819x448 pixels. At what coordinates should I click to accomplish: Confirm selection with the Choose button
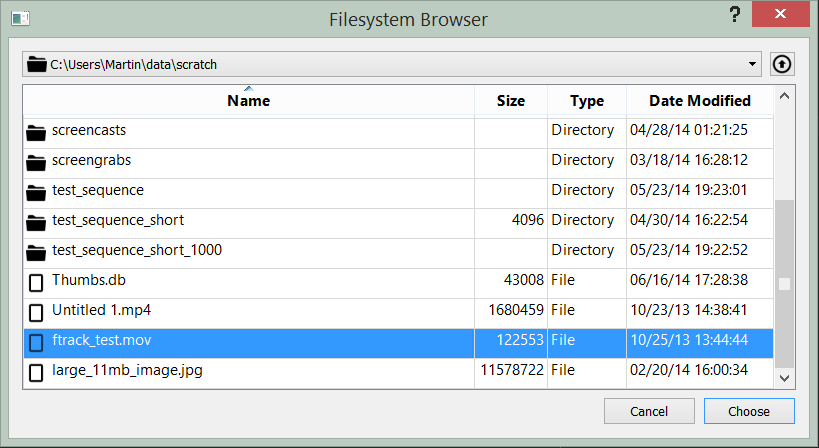(x=749, y=411)
